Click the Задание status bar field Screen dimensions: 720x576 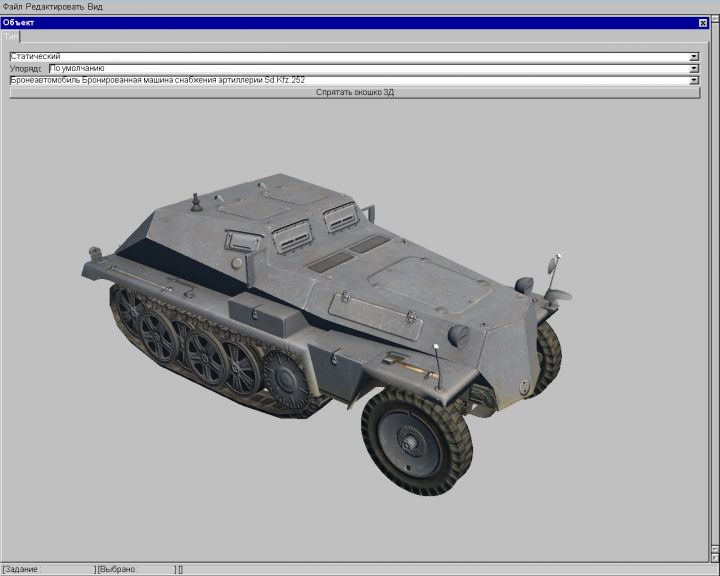[48, 569]
